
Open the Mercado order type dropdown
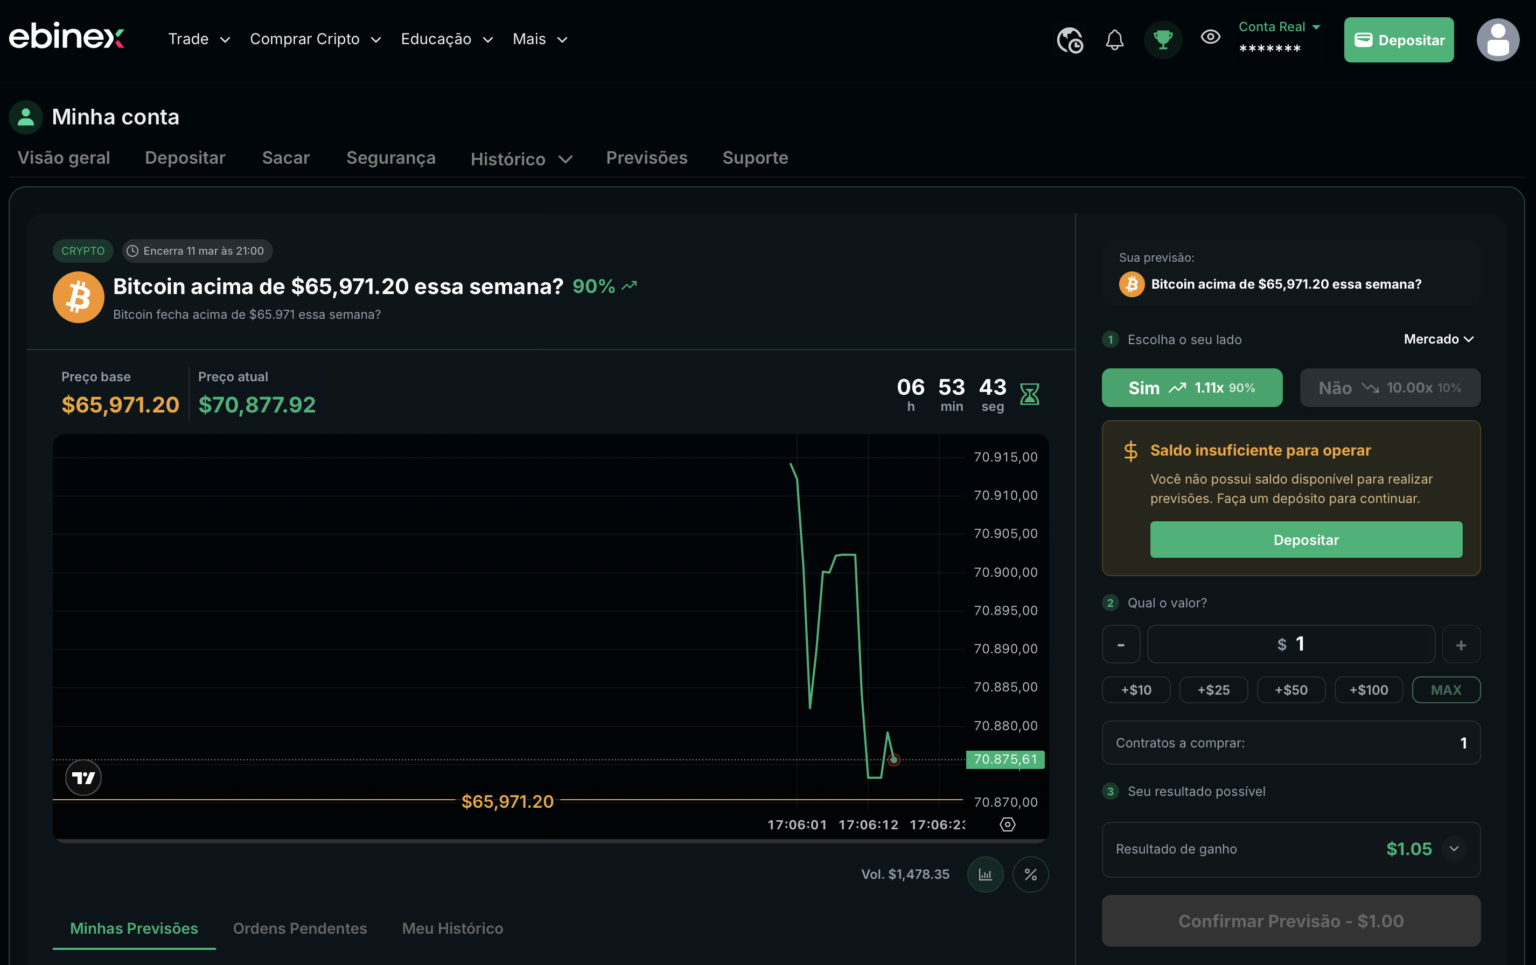(1439, 340)
